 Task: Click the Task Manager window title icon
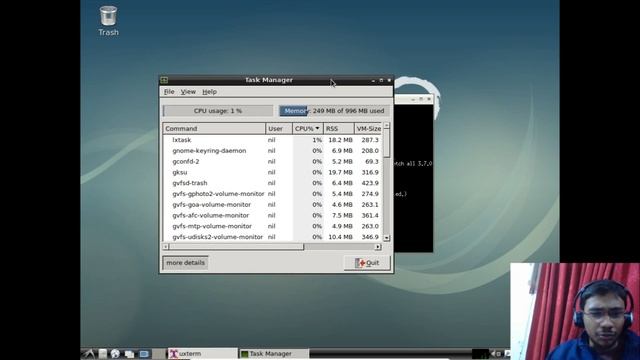coord(164,80)
